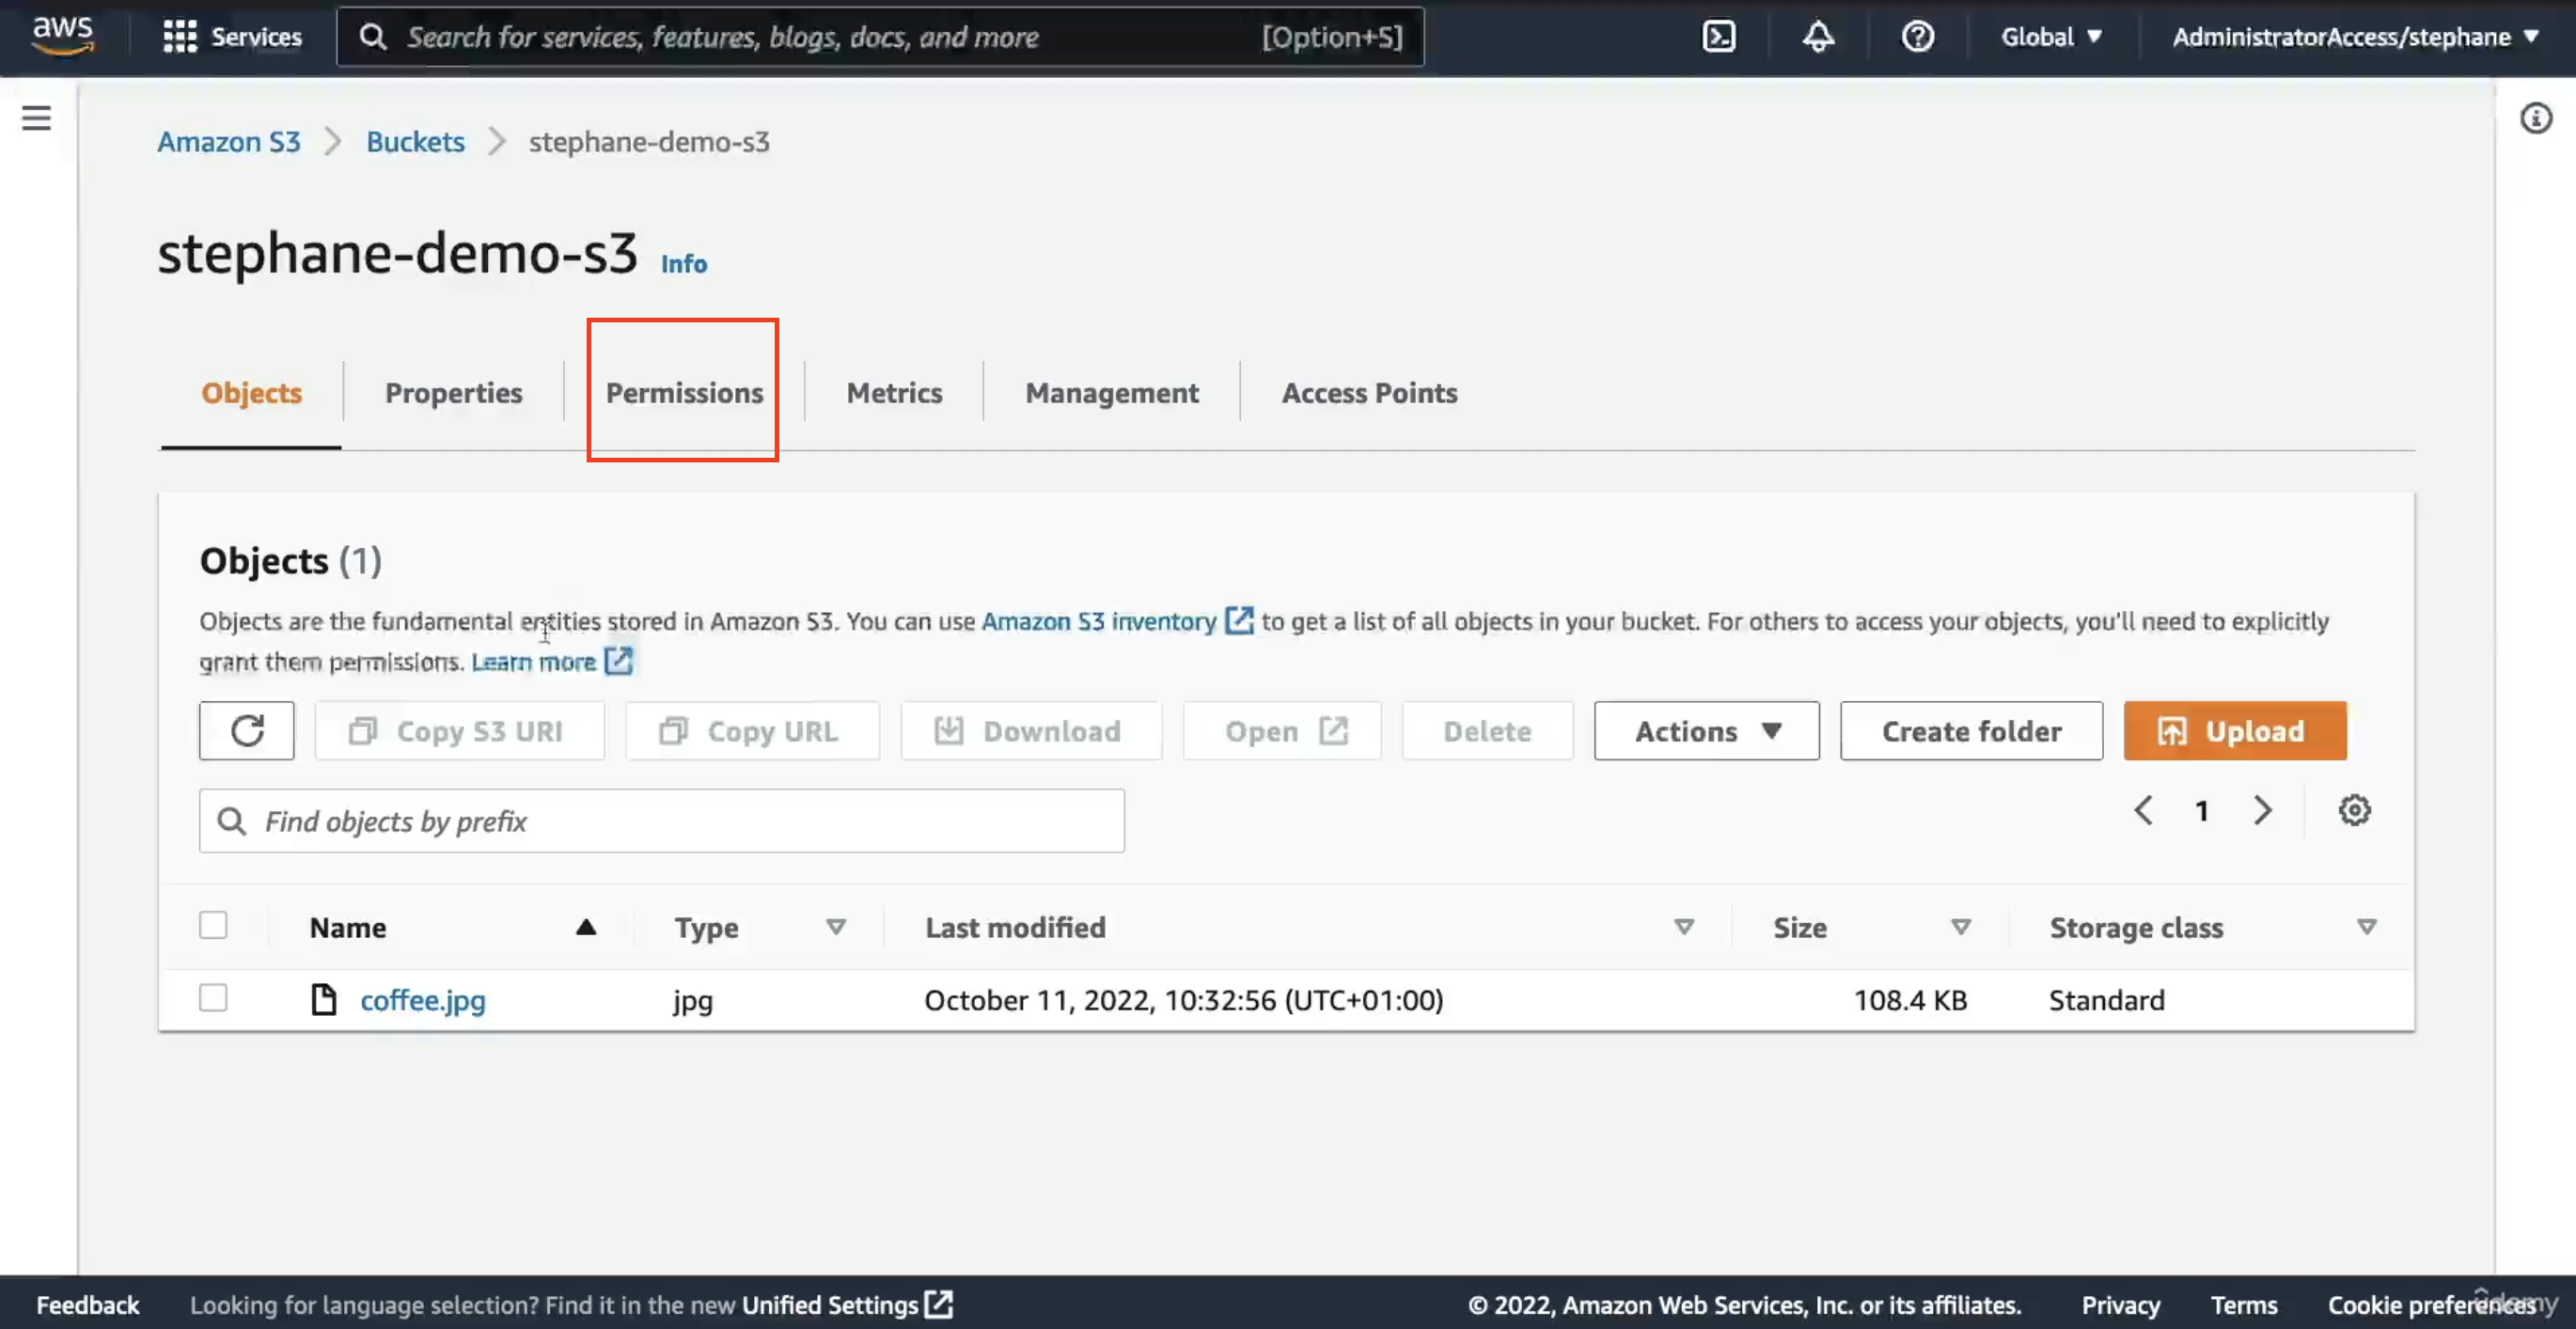Go to previous page of objects
This screenshot has height=1329, width=2576.
point(2142,810)
